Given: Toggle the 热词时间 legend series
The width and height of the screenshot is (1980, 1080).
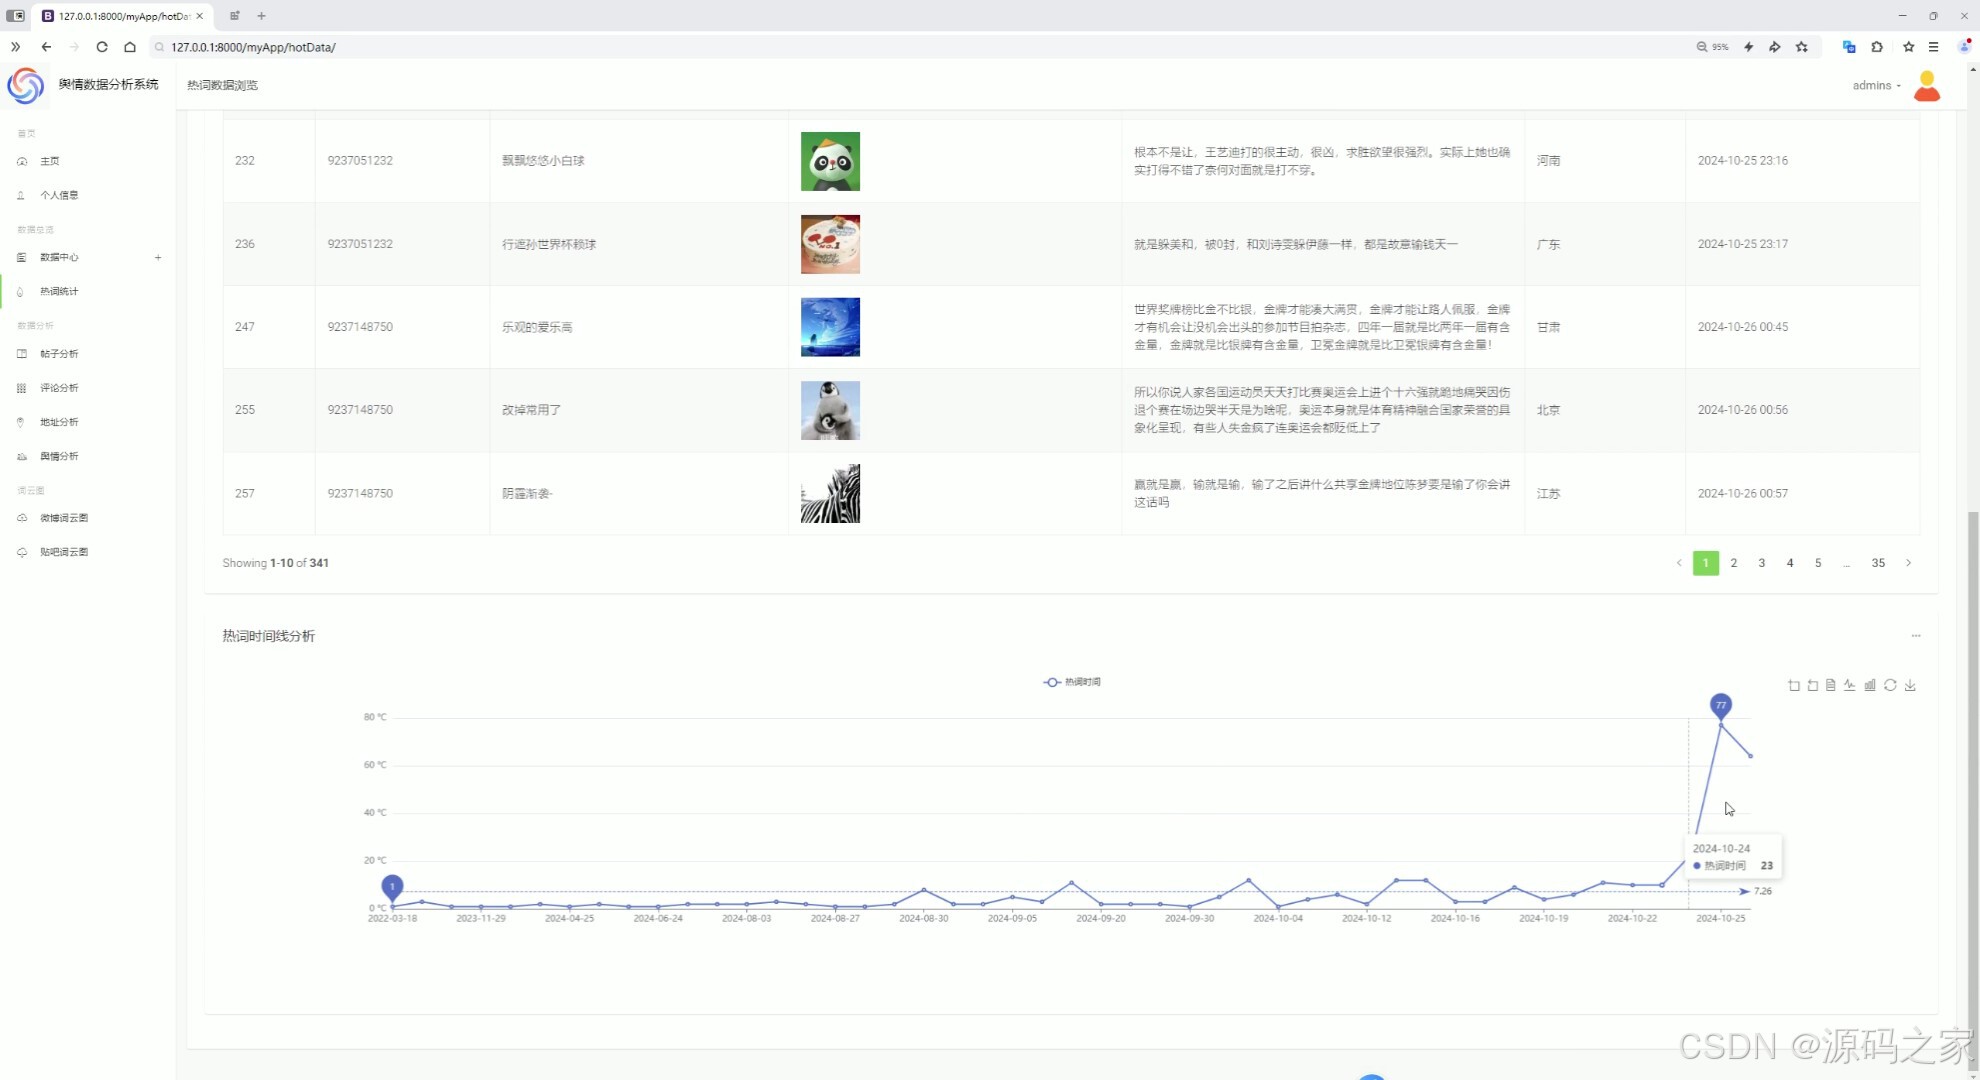Looking at the screenshot, I should coord(1072,682).
